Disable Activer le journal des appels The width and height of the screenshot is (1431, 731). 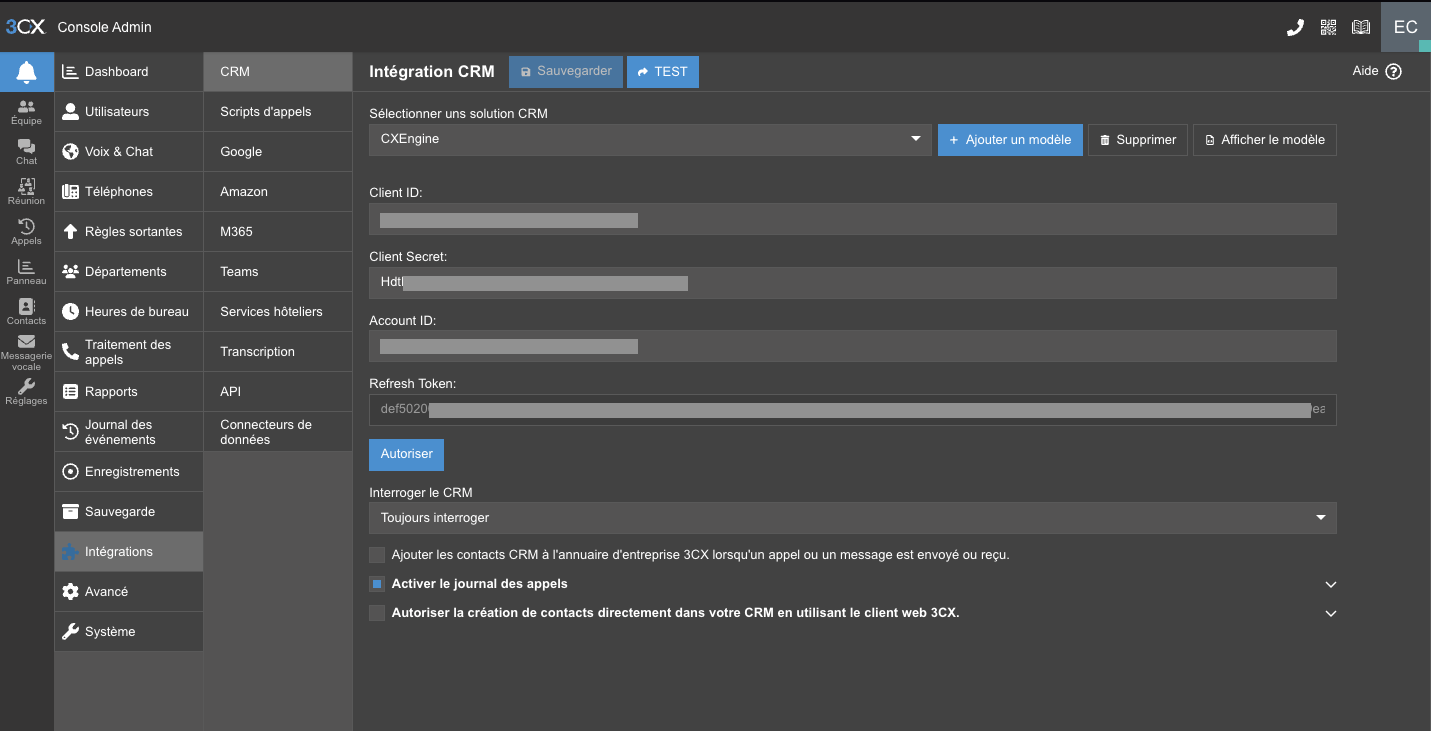(377, 583)
